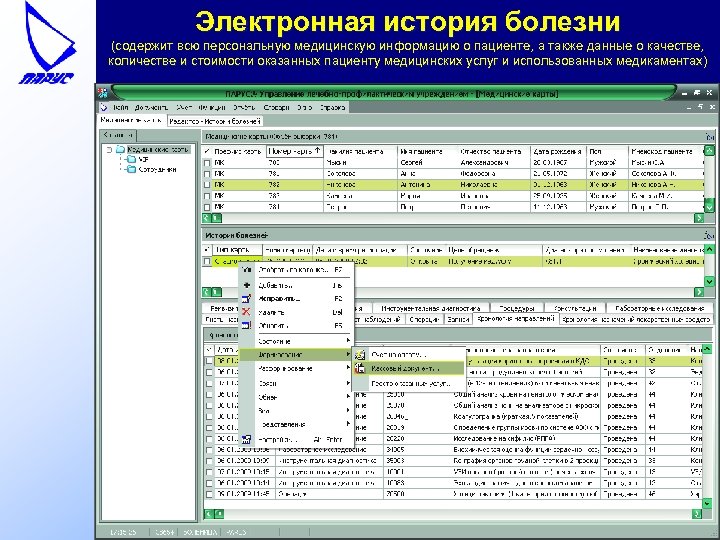Open the 'Процедуры' tab

tap(517, 308)
